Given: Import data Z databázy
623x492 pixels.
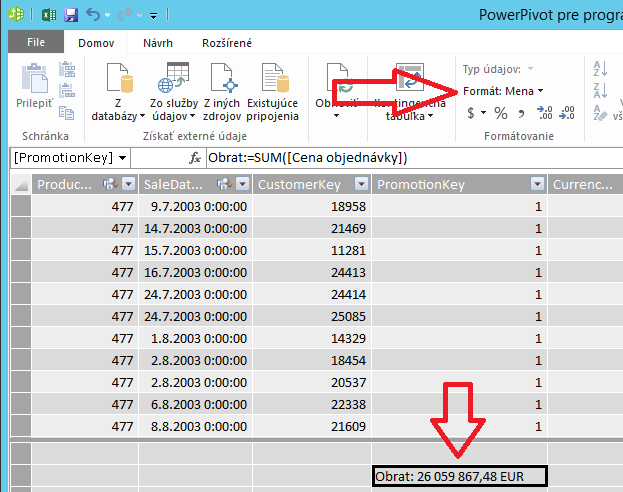Looking at the screenshot, I should pos(118,92).
